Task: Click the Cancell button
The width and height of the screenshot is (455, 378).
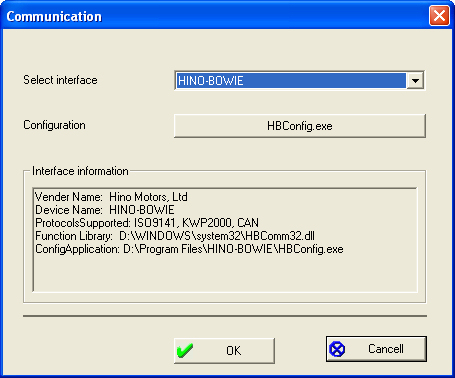Action: point(376,349)
